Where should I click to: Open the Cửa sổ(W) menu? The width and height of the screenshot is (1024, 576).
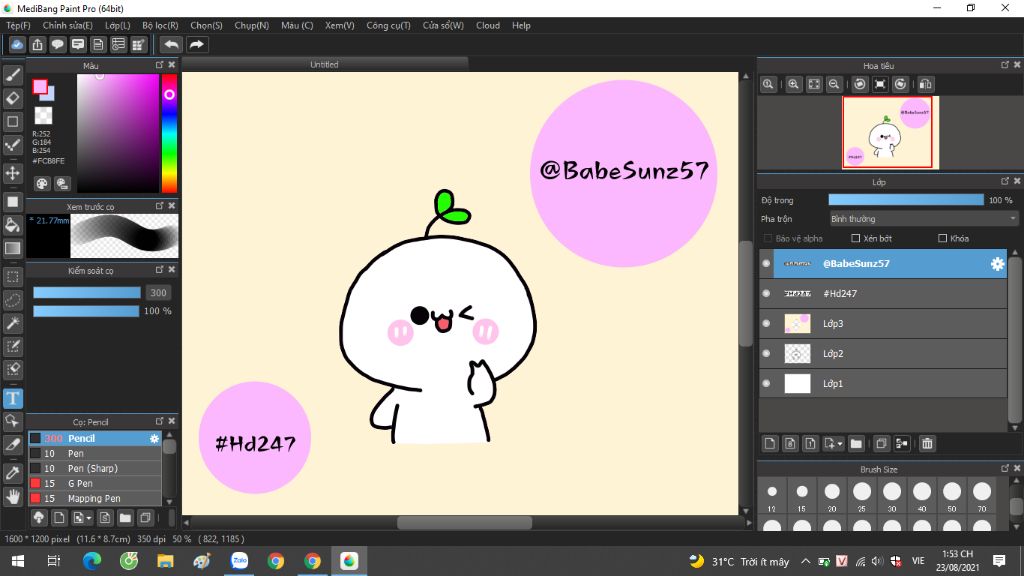tap(443, 25)
